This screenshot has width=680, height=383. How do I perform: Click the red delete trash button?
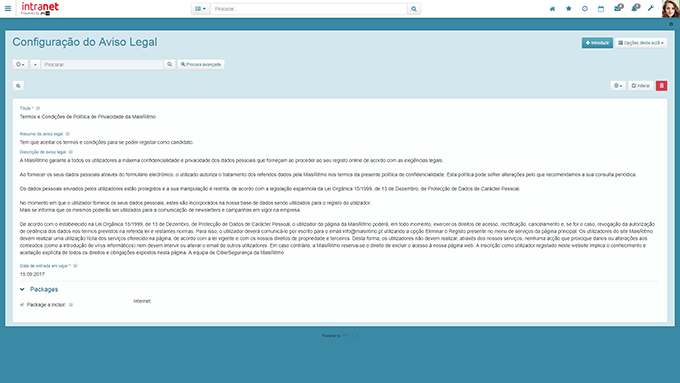[x=661, y=86]
